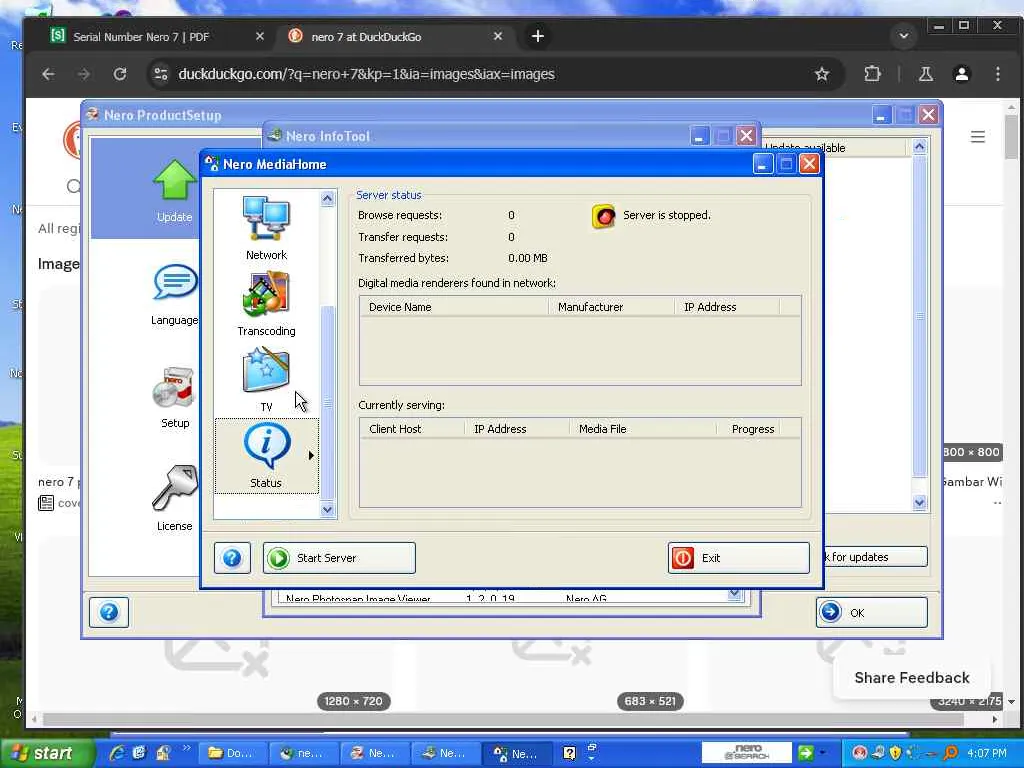Open the browser tab search dropdown

tap(904, 36)
